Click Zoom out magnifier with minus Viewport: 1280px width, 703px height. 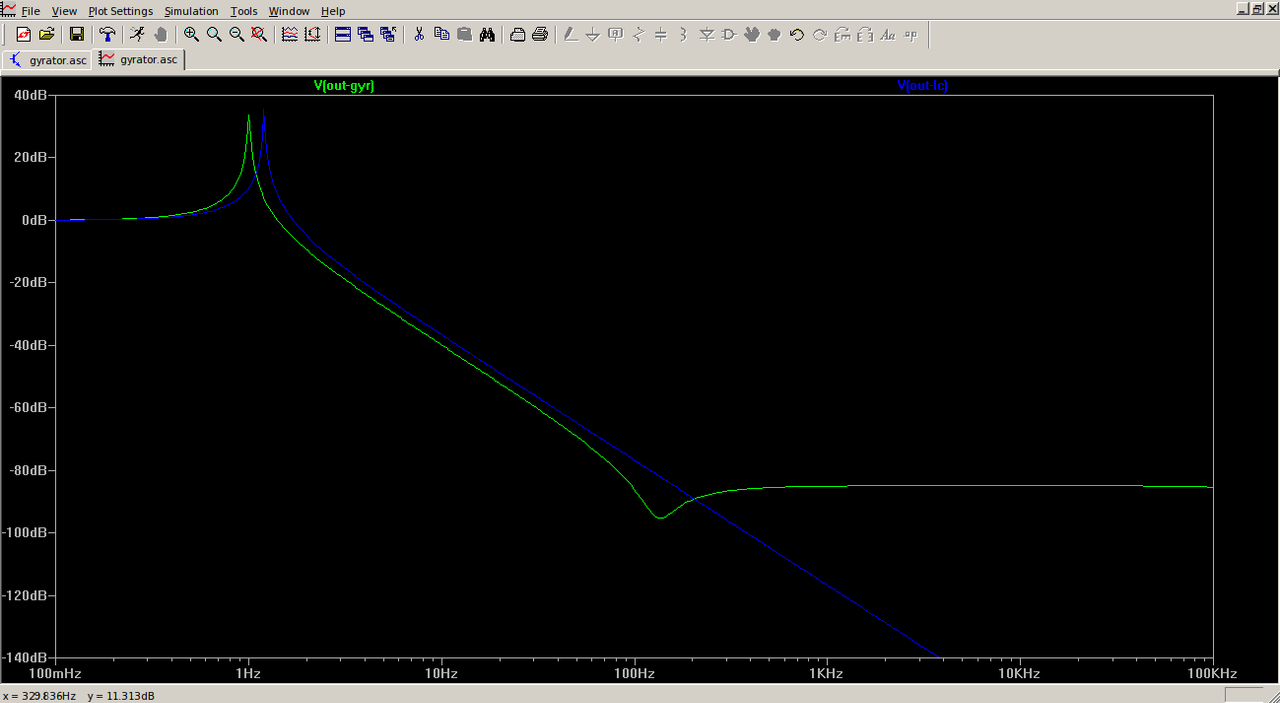coord(237,34)
